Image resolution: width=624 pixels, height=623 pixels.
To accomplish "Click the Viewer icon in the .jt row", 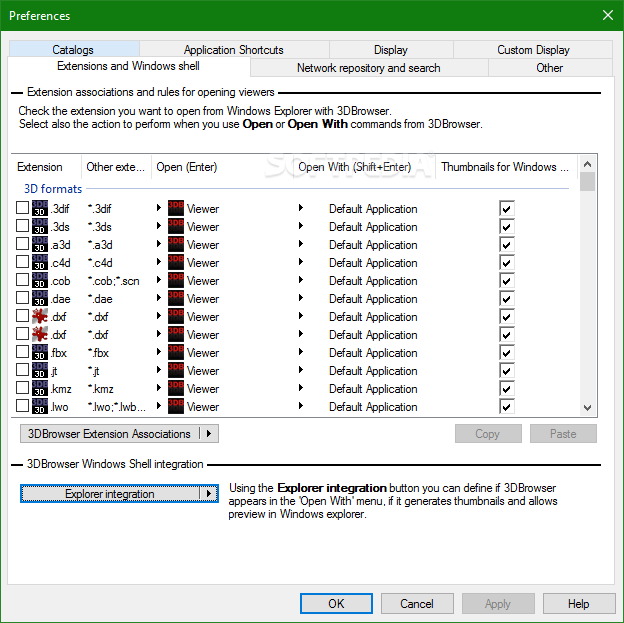I will (176, 370).
